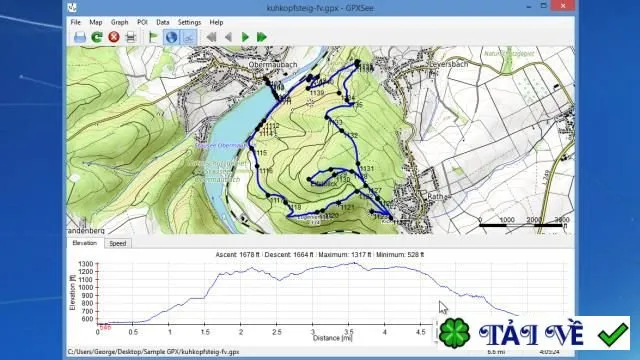Click the Rath town label on the map
Screen dimensions: 640x360
point(435,196)
